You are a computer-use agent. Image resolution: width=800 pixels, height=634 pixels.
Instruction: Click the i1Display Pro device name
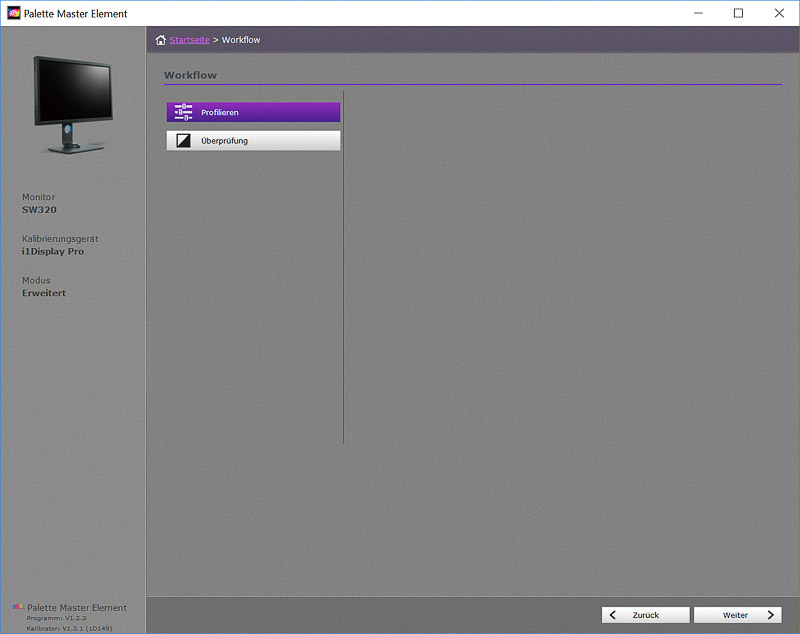pos(53,251)
